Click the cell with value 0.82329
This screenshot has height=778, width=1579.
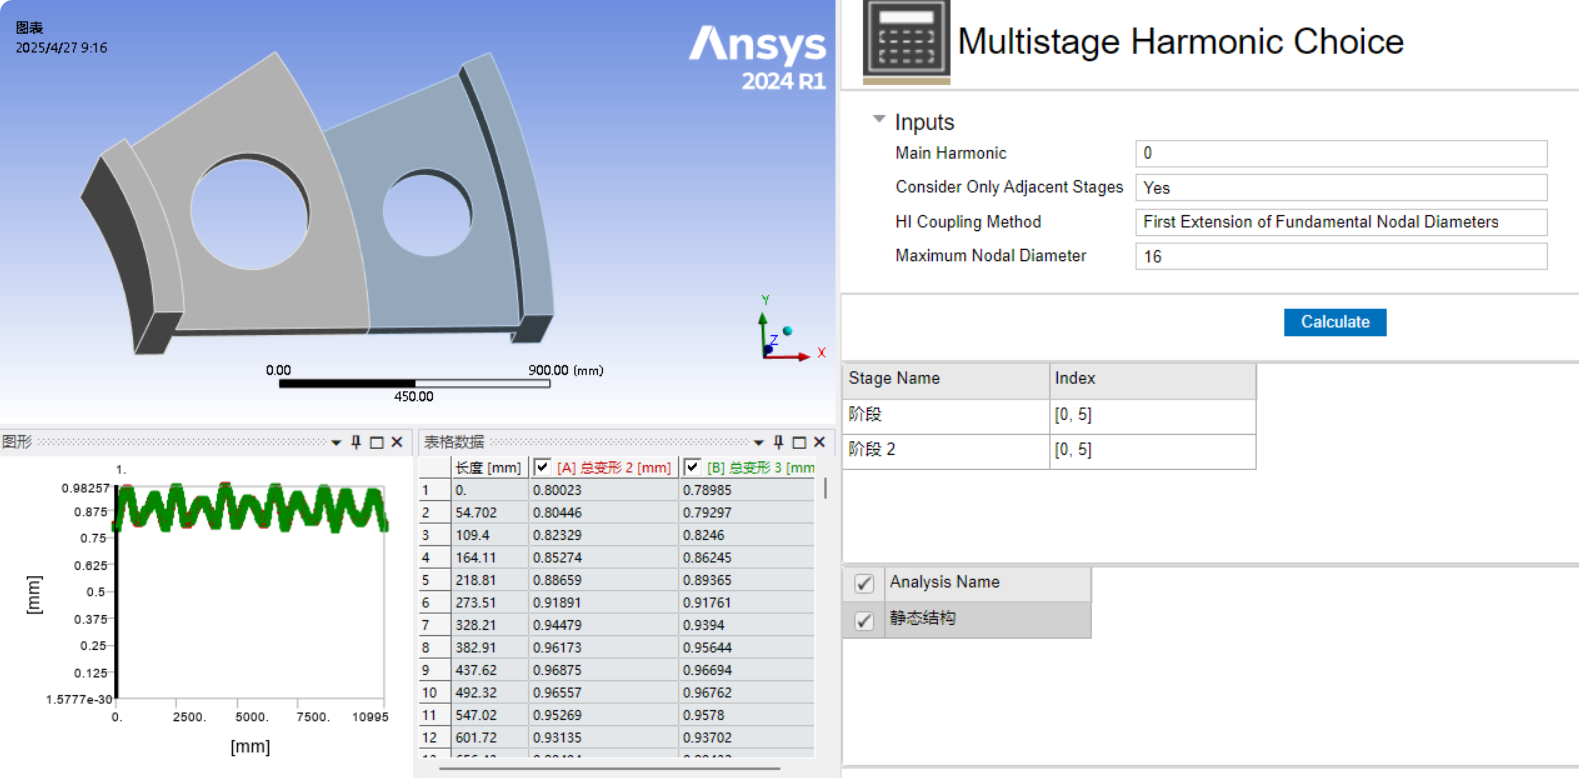point(603,535)
